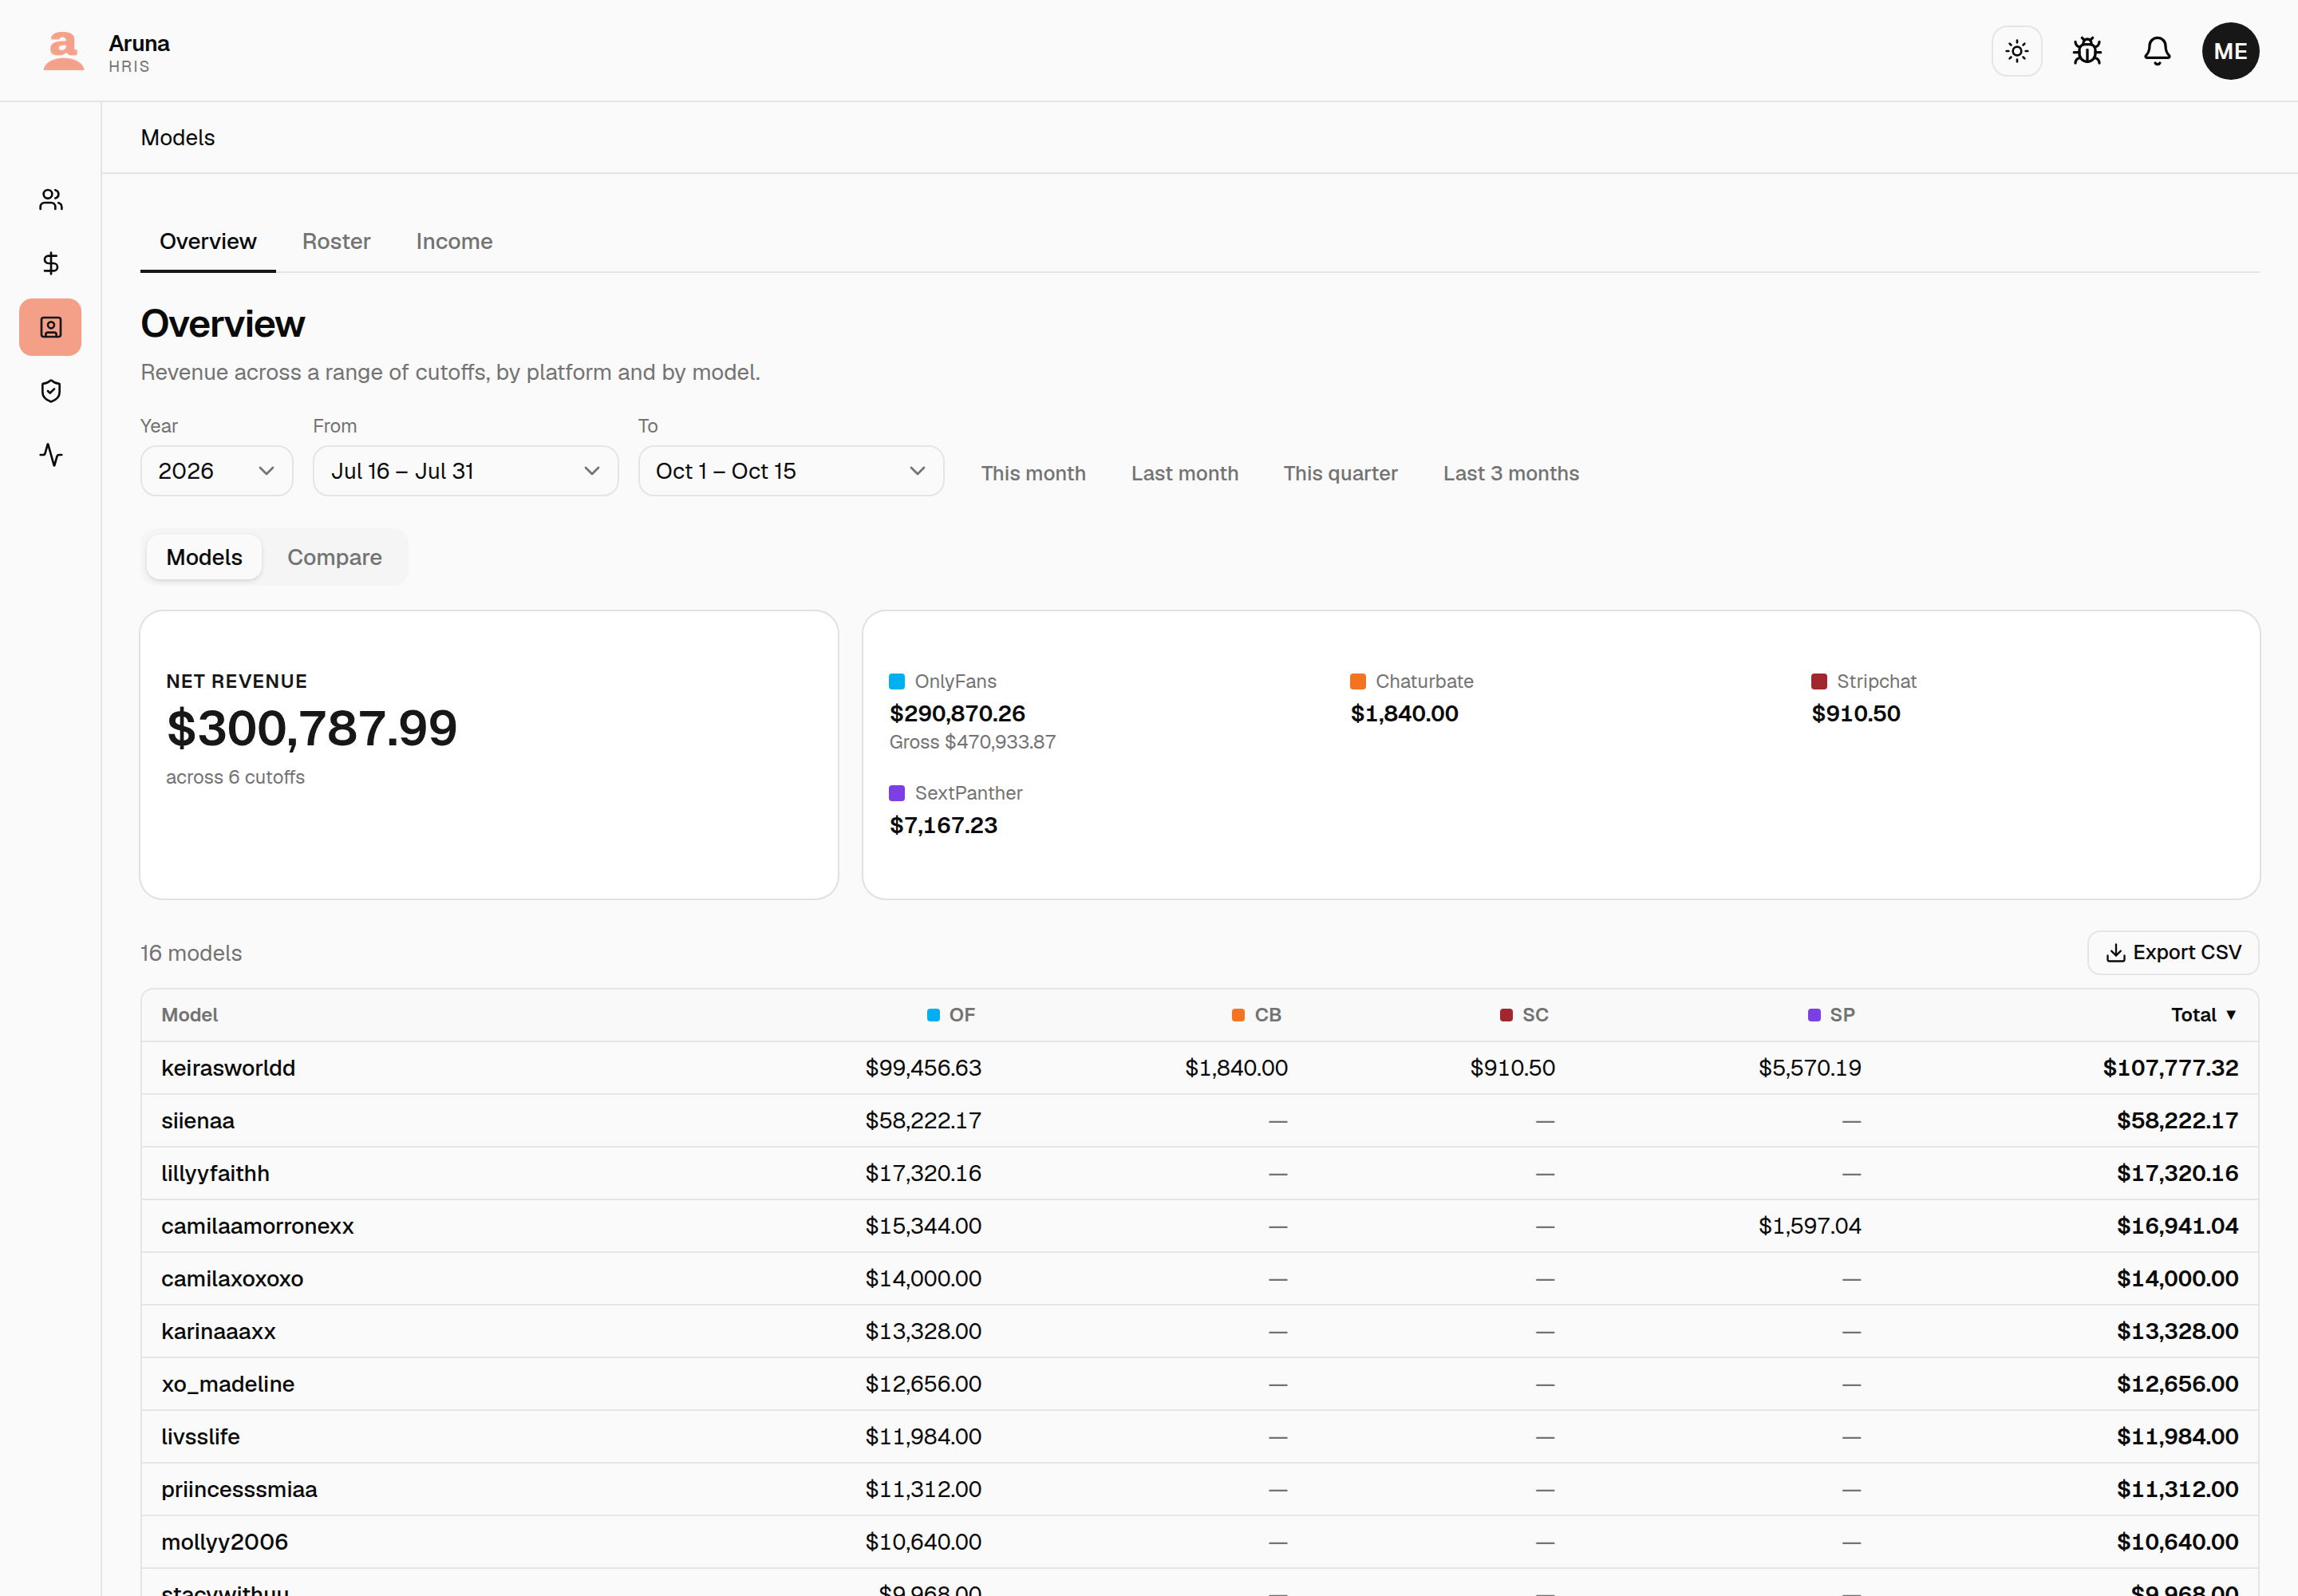The height and width of the screenshot is (1596, 2298).
Task: Sort by the OF column header
Action: click(950, 1014)
